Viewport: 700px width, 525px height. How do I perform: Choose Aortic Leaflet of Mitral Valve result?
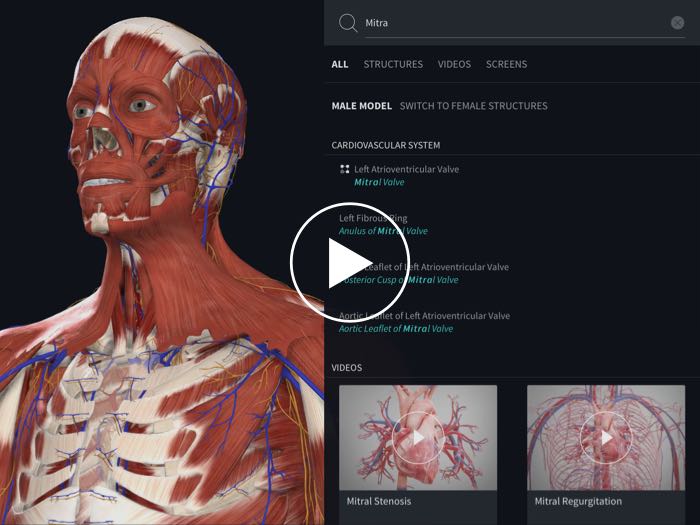point(396,329)
